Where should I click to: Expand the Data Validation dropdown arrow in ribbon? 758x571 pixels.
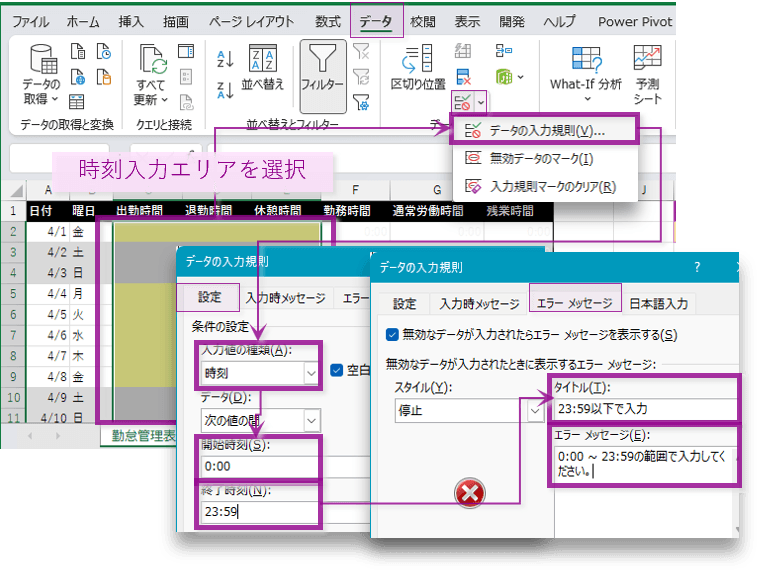pyautogui.click(x=481, y=102)
